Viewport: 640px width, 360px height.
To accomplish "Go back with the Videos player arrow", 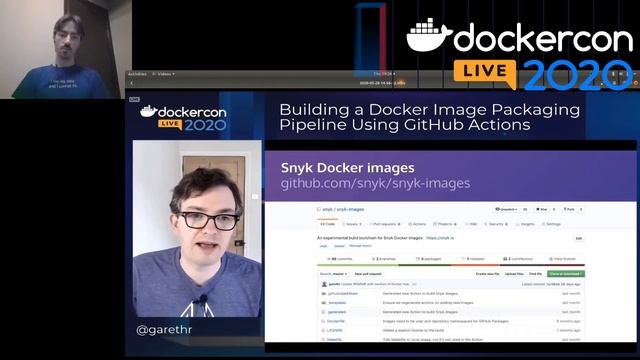I will [131, 83].
